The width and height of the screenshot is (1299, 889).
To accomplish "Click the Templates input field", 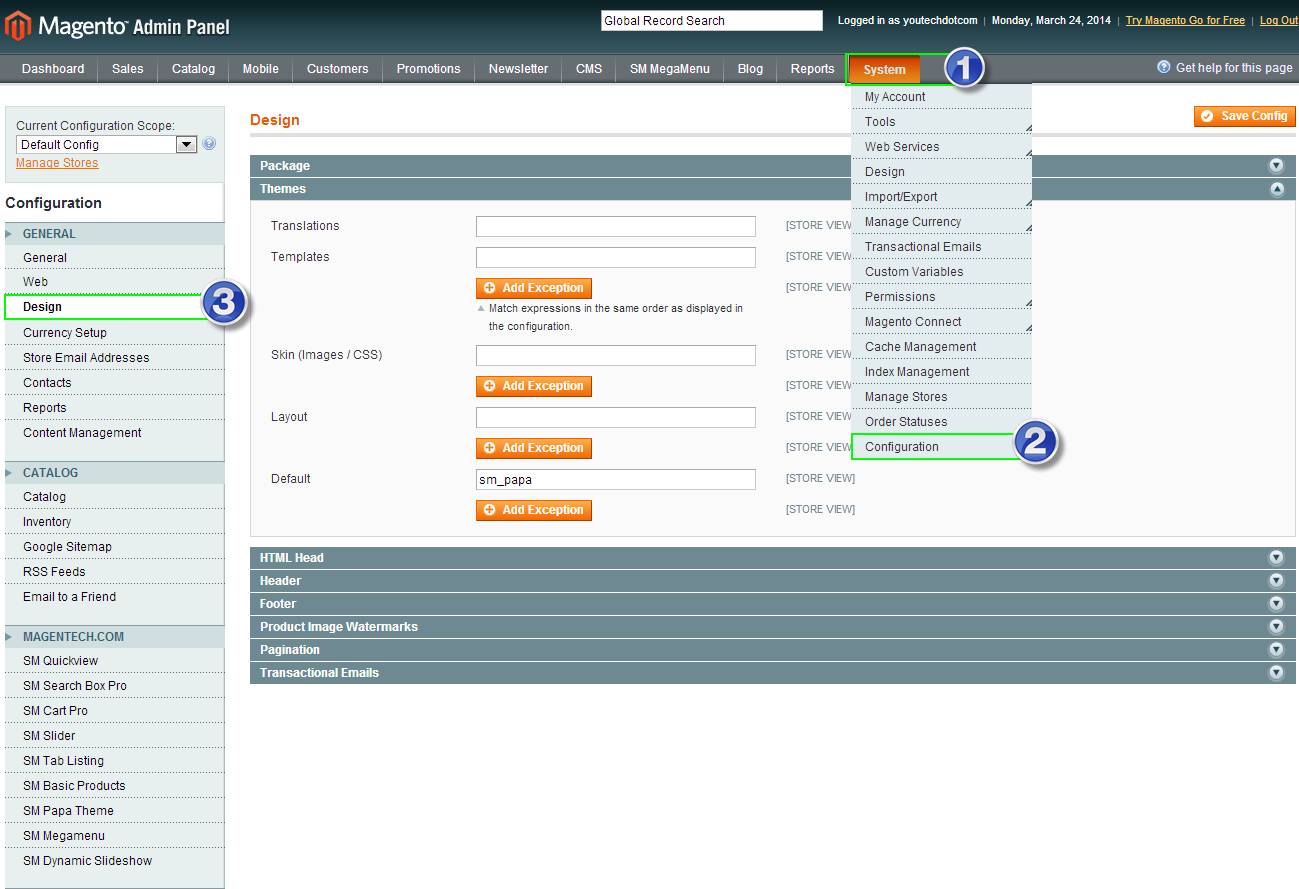I will click(x=616, y=257).
